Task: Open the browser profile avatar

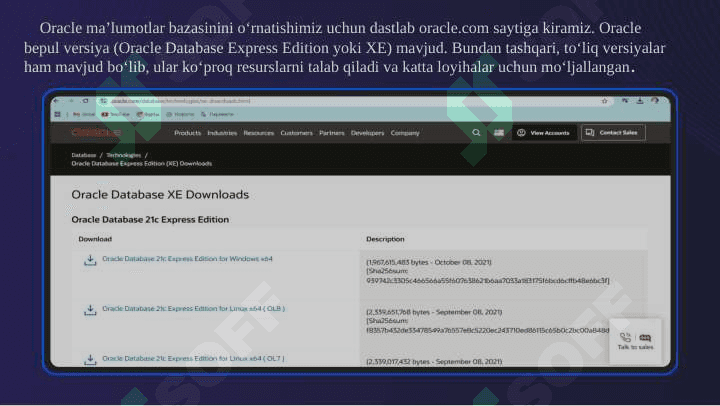Action: click(655, 101)
